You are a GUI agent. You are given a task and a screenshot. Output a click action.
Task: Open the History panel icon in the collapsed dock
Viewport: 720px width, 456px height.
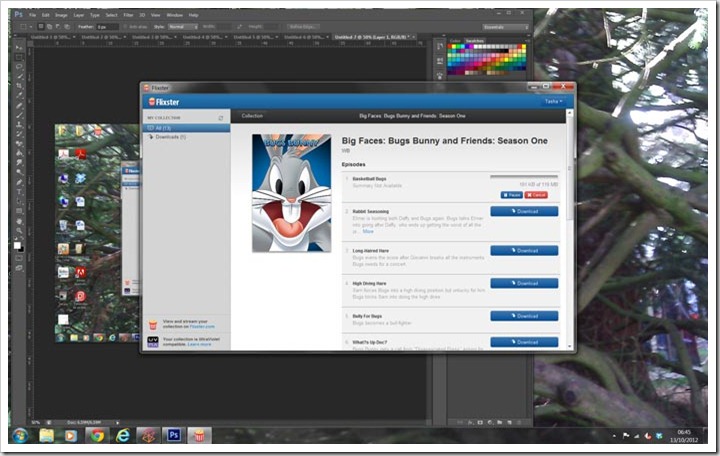pos(439,46)
